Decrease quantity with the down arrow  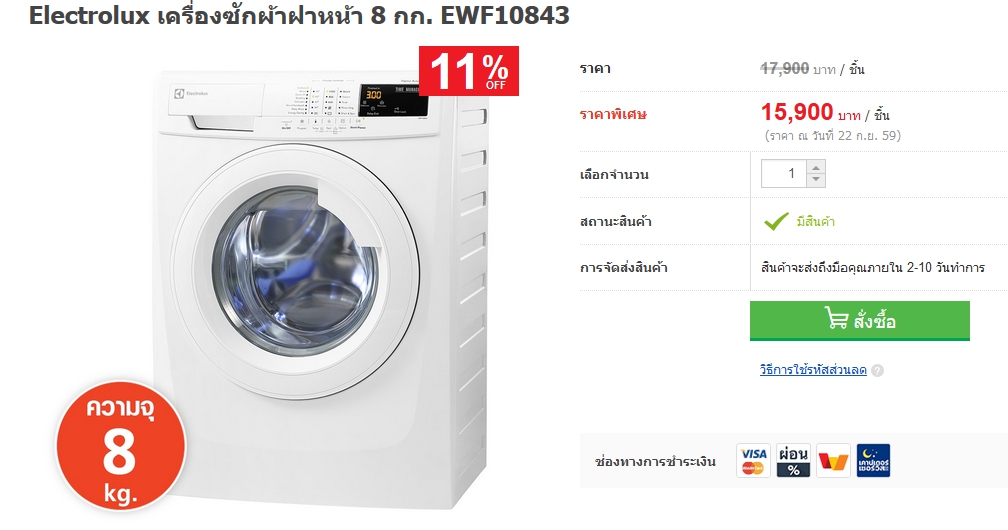[816, 180]
